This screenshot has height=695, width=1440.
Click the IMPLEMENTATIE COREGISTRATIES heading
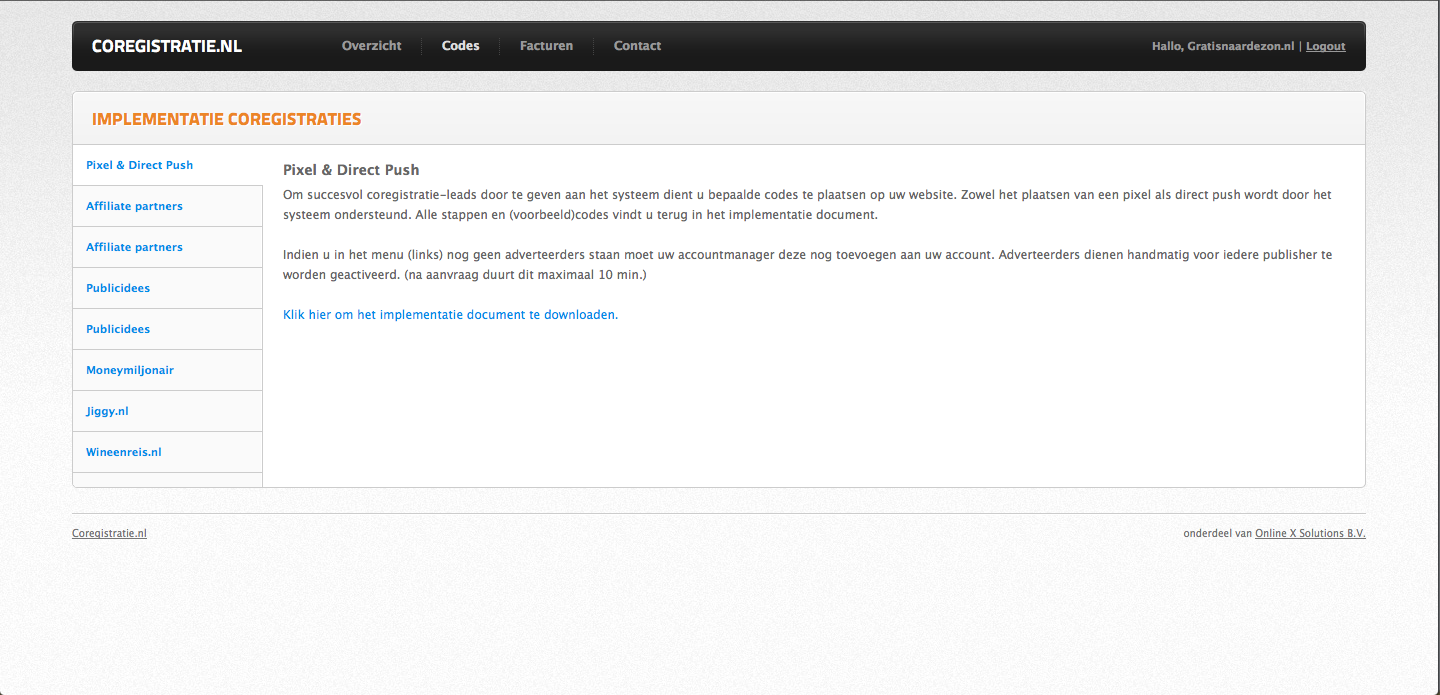(x=227, y=119)
